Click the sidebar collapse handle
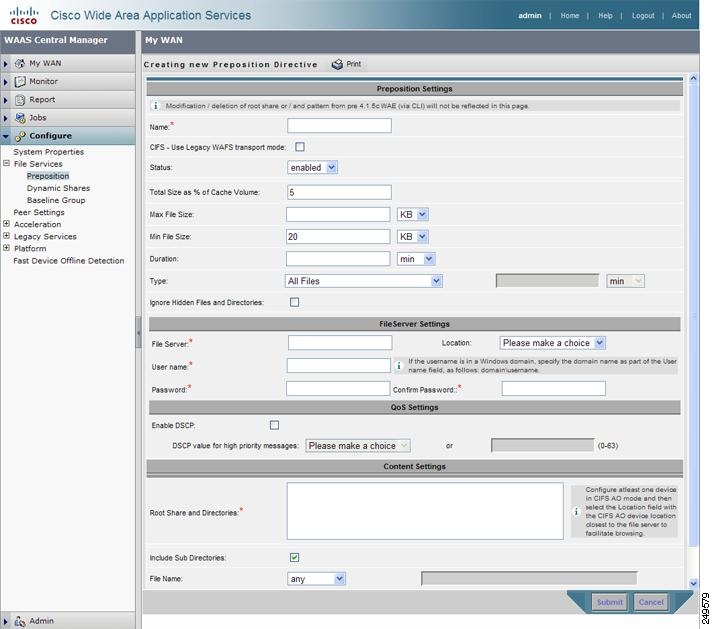The height and width of the screenshot is (629, 712). tap(138, 332)
